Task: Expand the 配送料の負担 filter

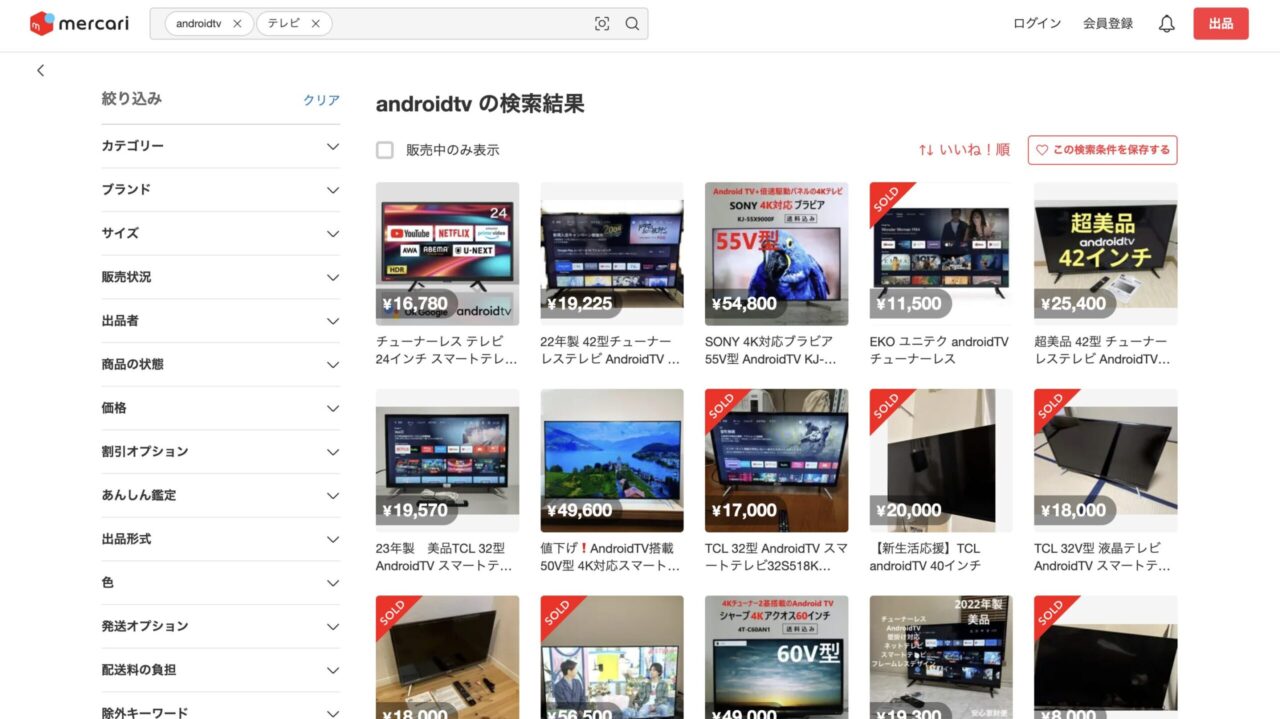Action: click(x=221, y=670)
